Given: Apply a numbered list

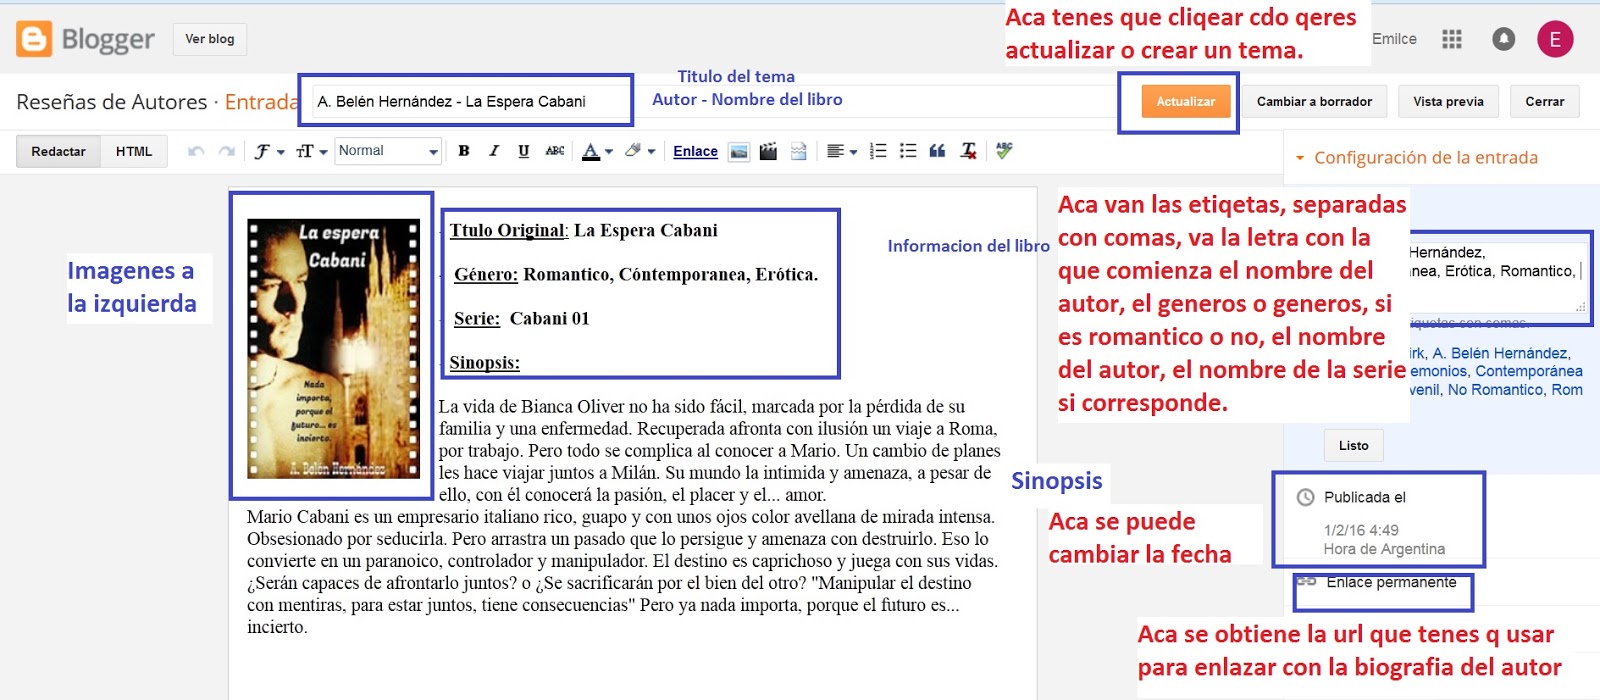Looking at the screenshot, I should tap(878, 151).
